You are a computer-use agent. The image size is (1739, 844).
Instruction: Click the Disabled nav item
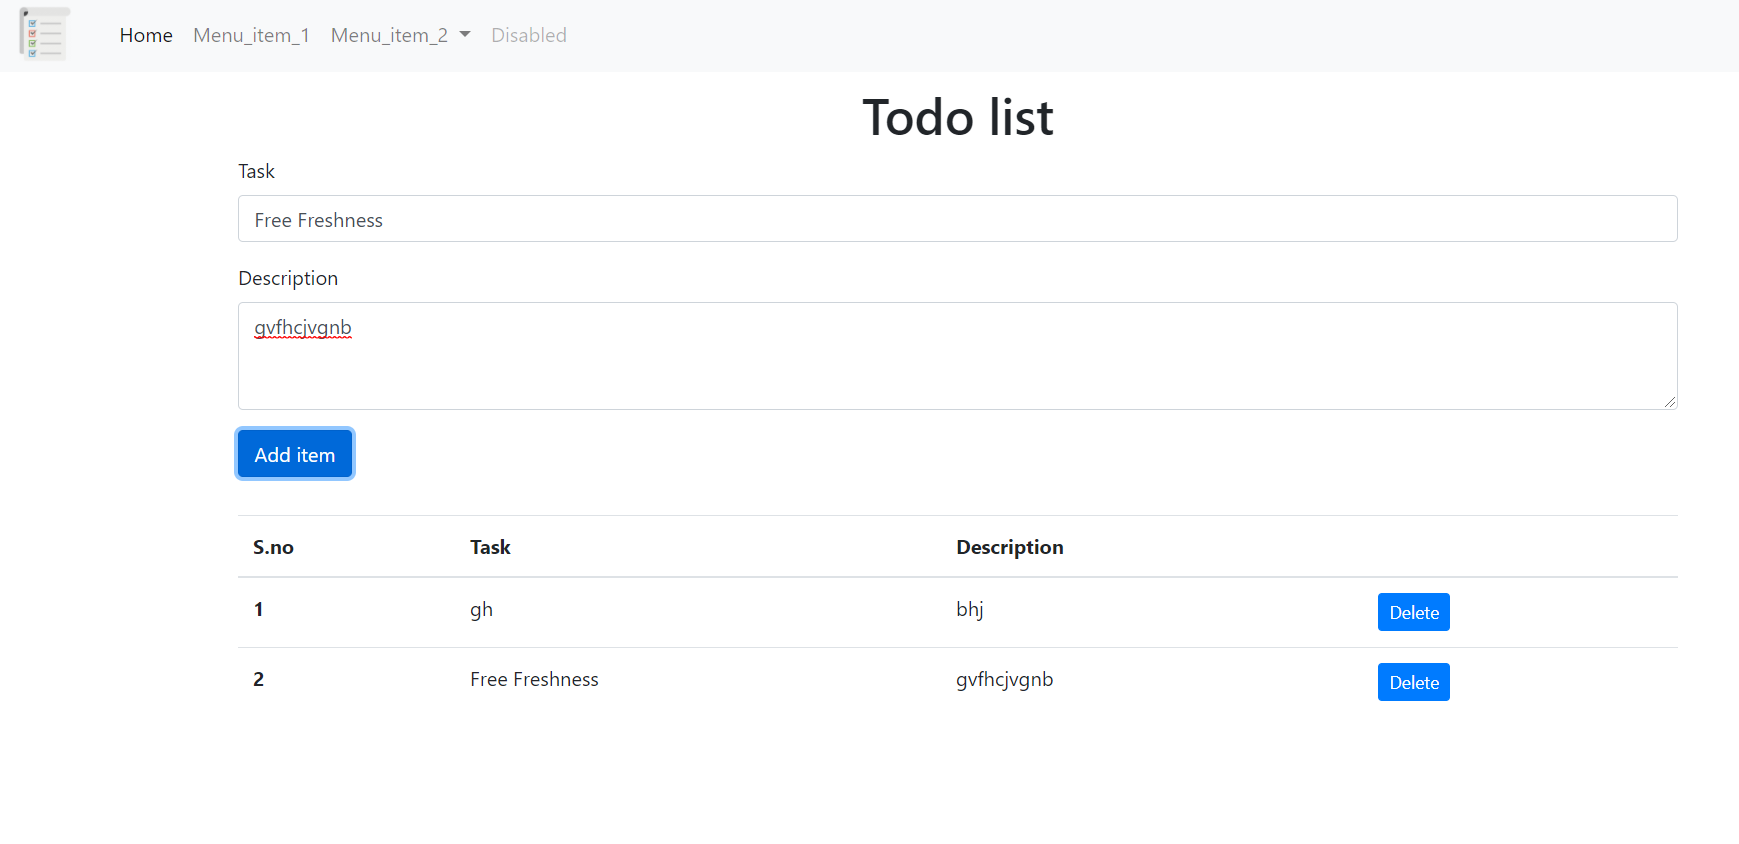pos(528,35)
